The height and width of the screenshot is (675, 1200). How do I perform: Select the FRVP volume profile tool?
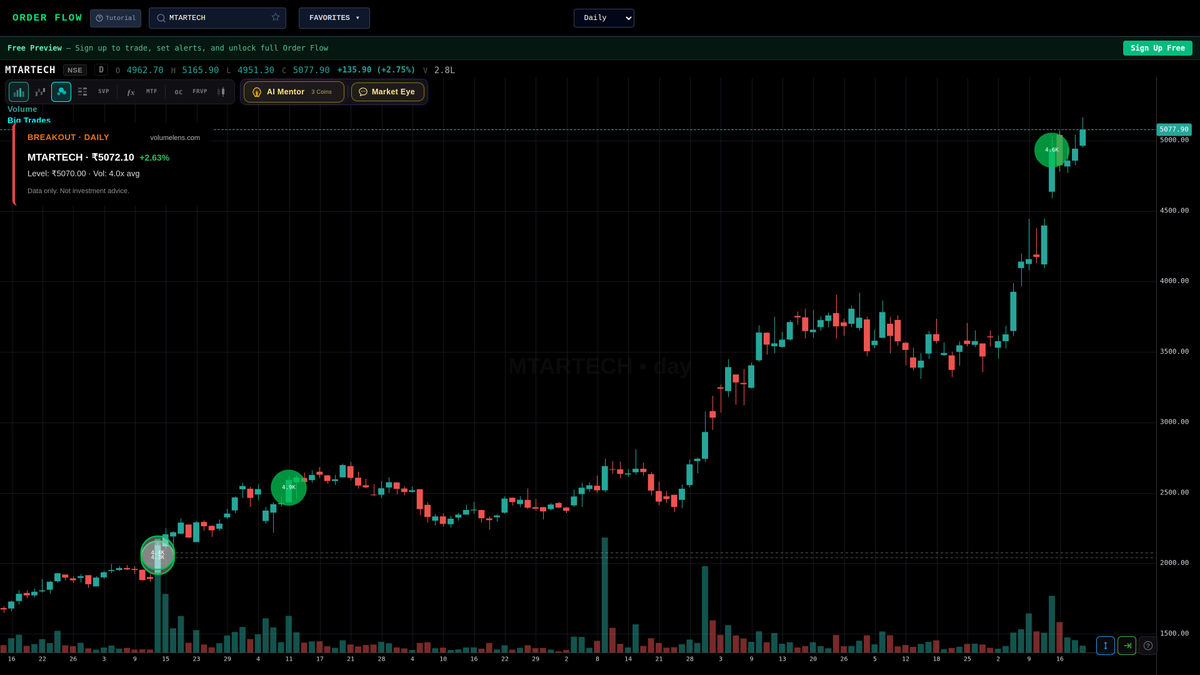pyautogui.click(x=200, y=91)
